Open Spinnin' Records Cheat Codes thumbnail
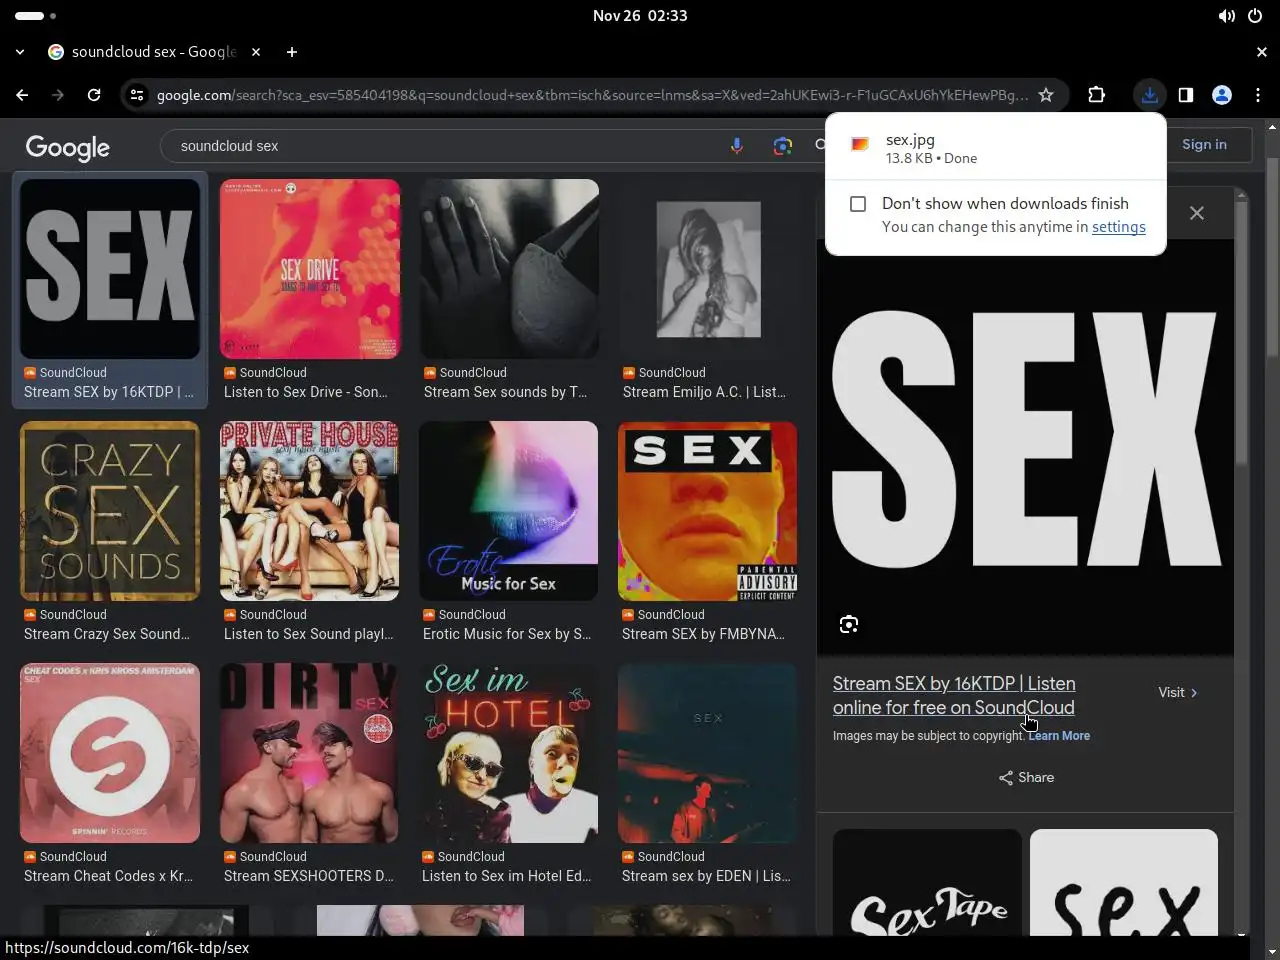Viewport: 1280px width, 960px height. pyautogui.click(x=110, y=753)
